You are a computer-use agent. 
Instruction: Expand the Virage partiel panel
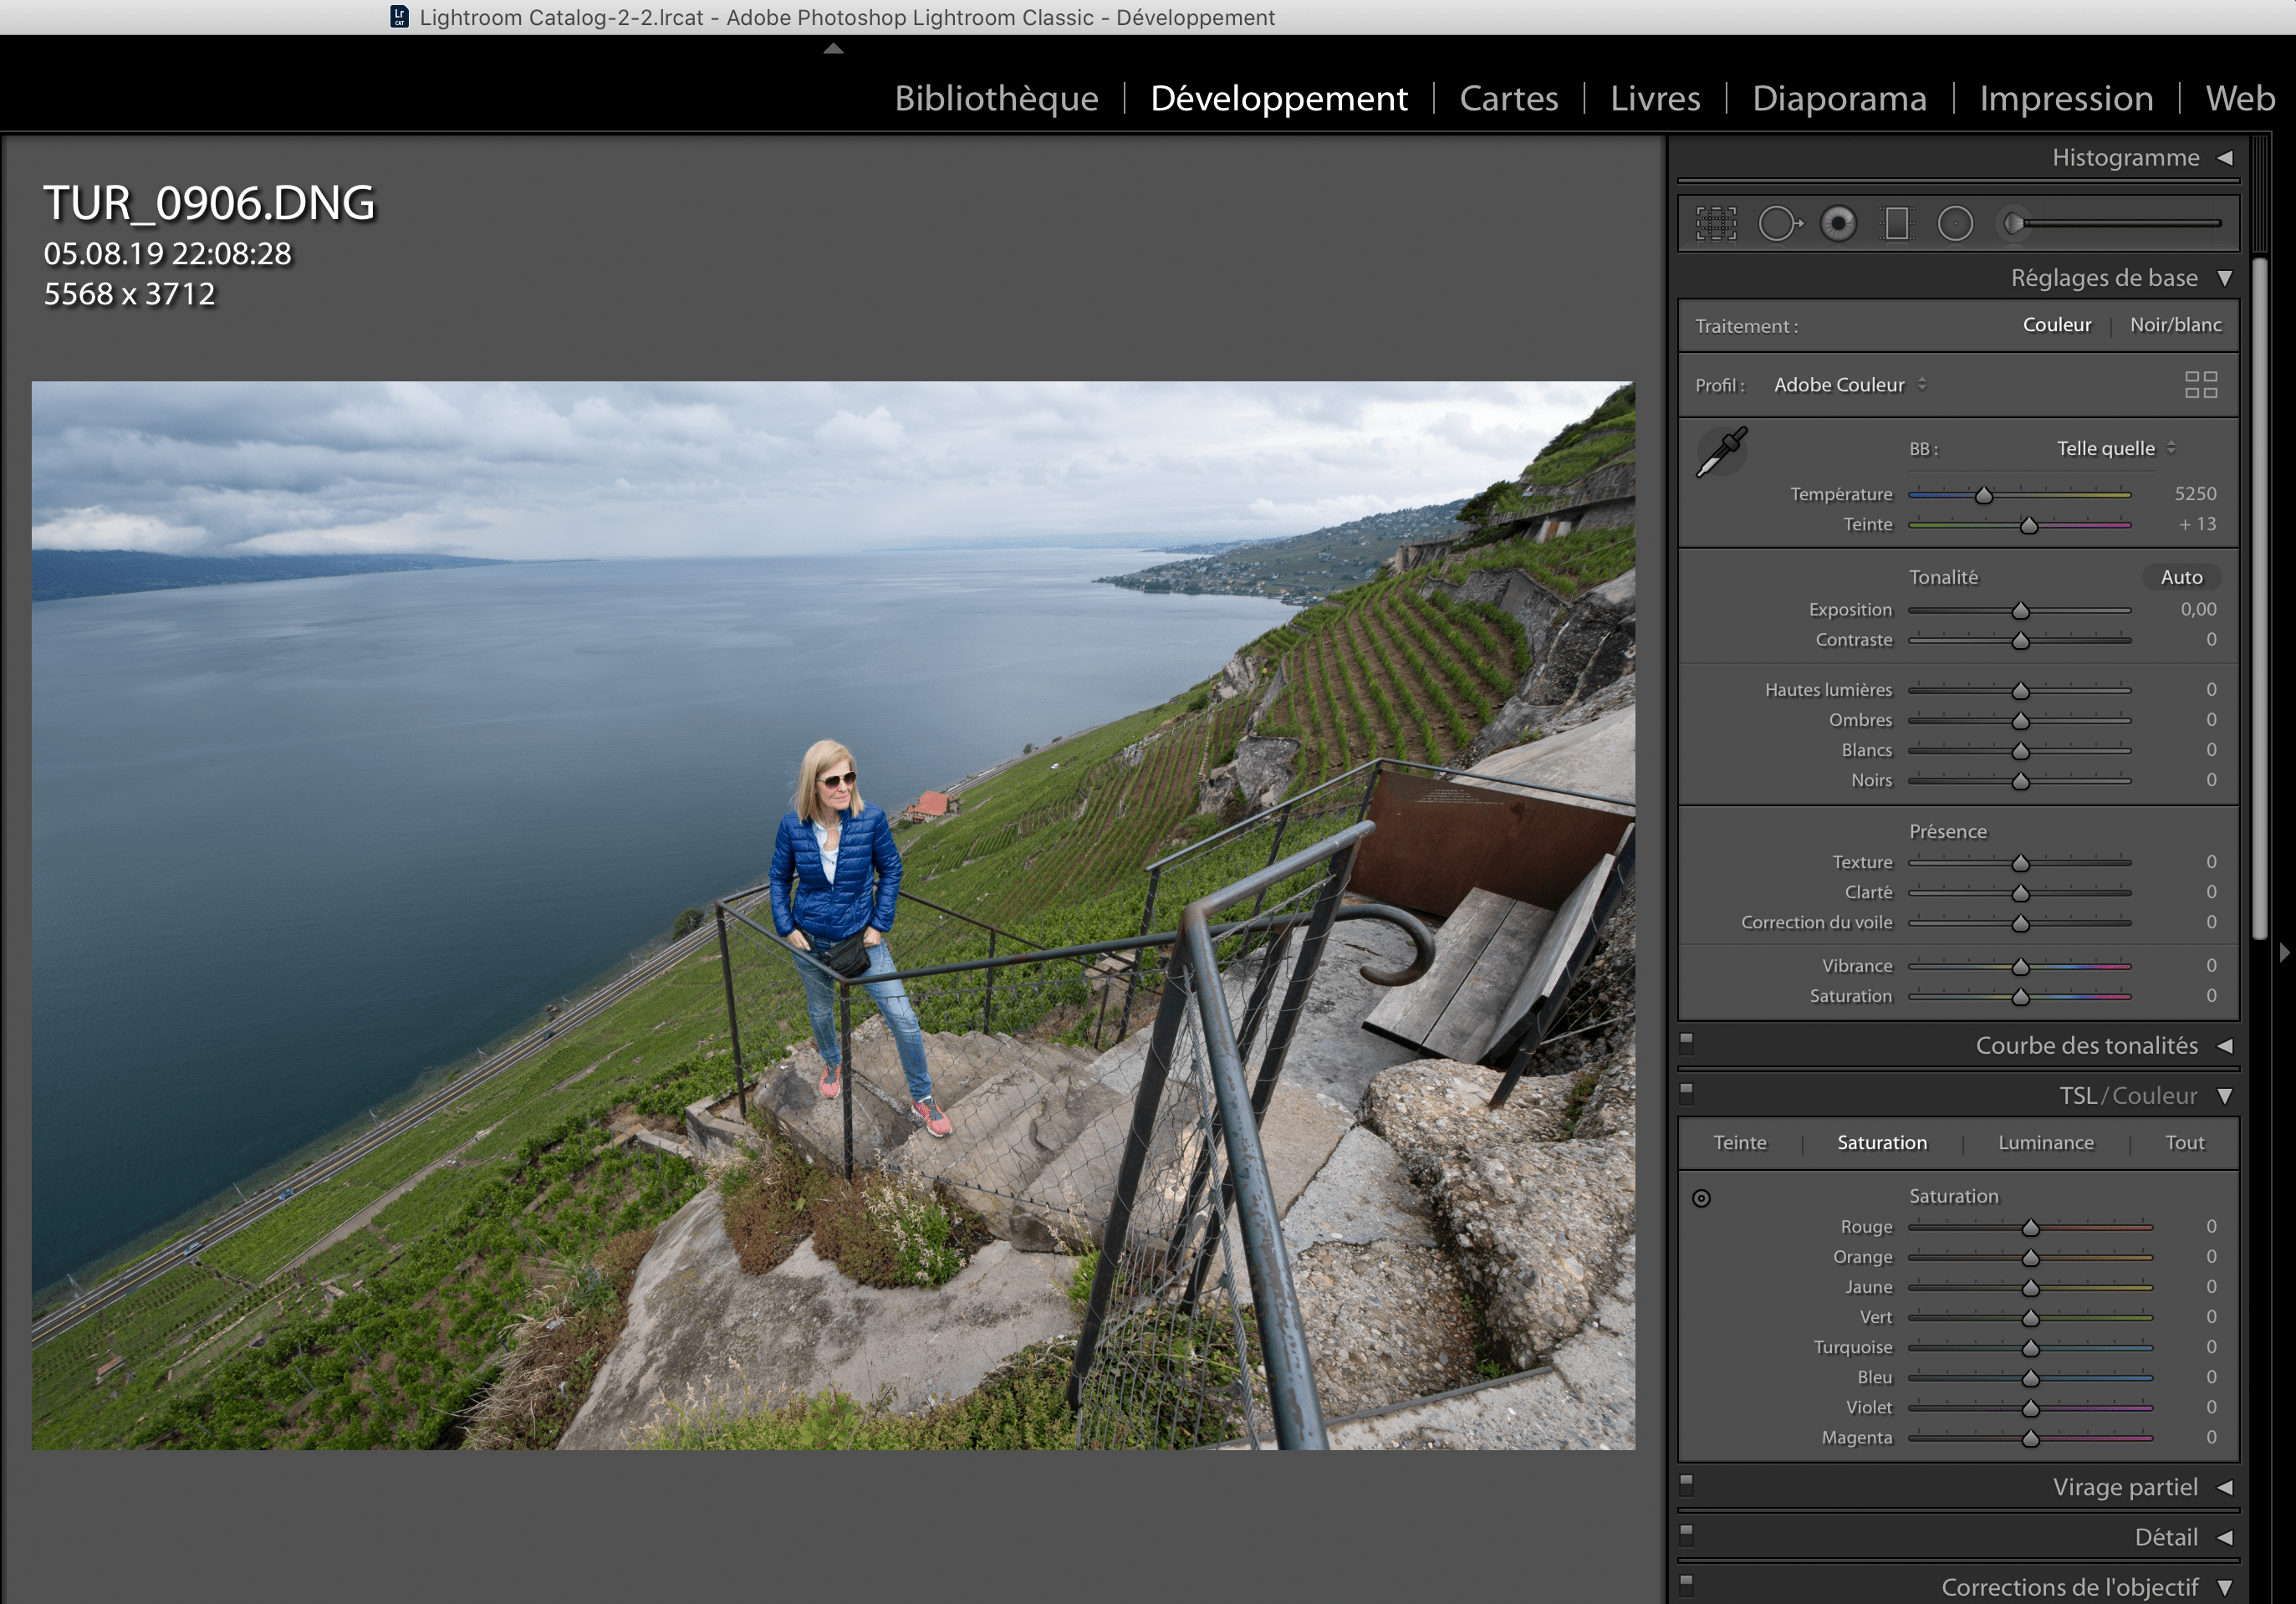(2225, 1488)
